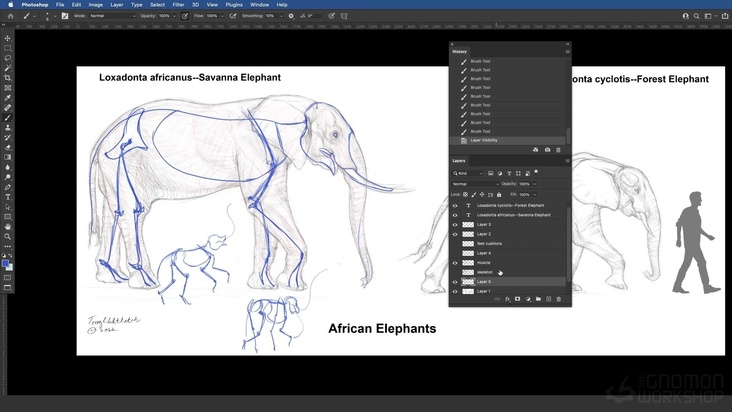732x412 pixels.
Task: Open the Window menu
Action: pos(259,5)
